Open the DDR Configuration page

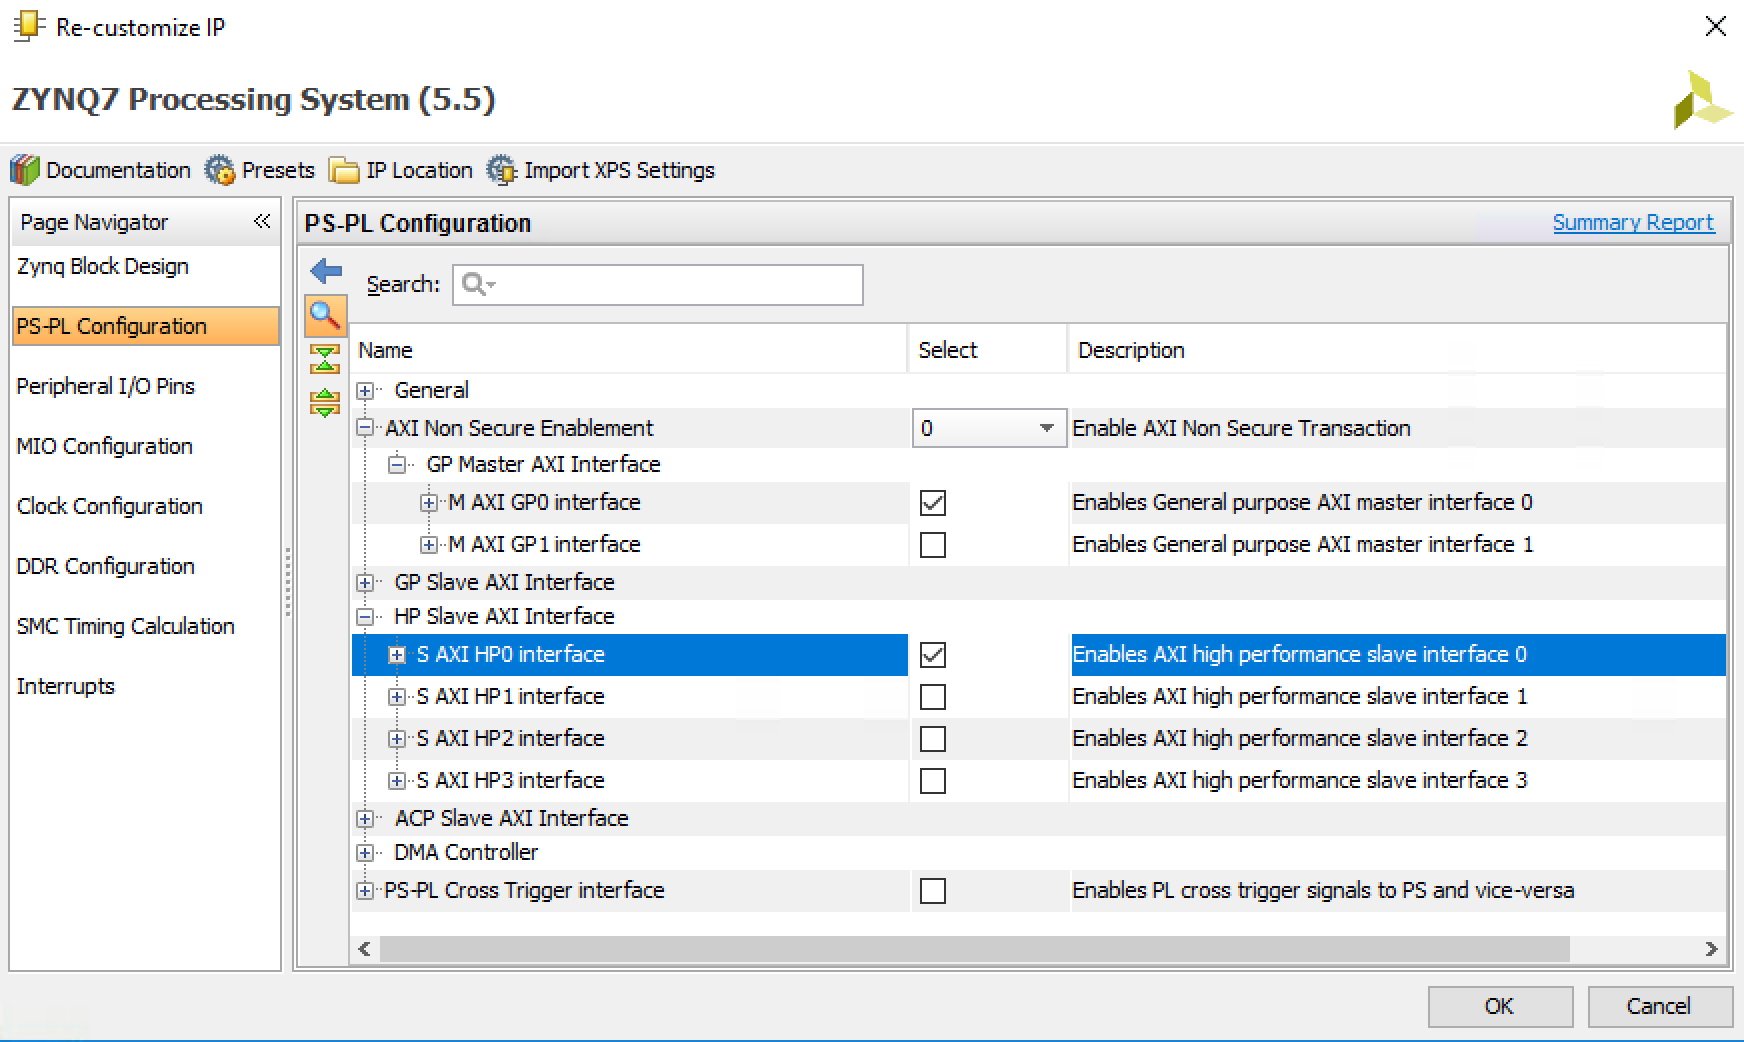coord(106,567)
